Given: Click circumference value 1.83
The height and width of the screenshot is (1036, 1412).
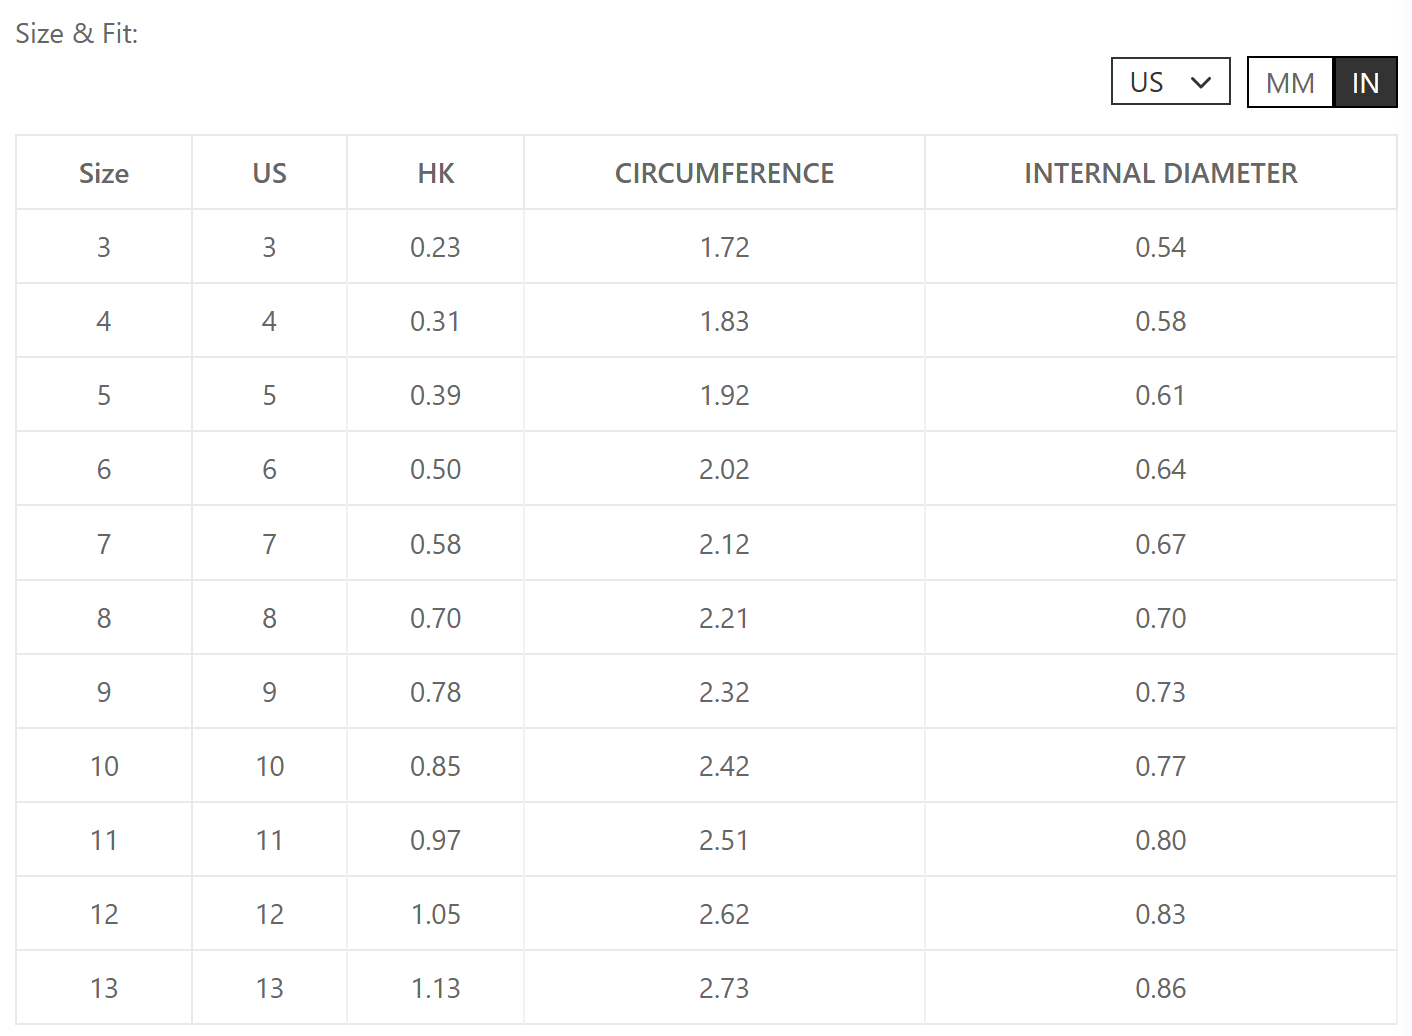Looking at the screenshot, I should click(724, 321).
